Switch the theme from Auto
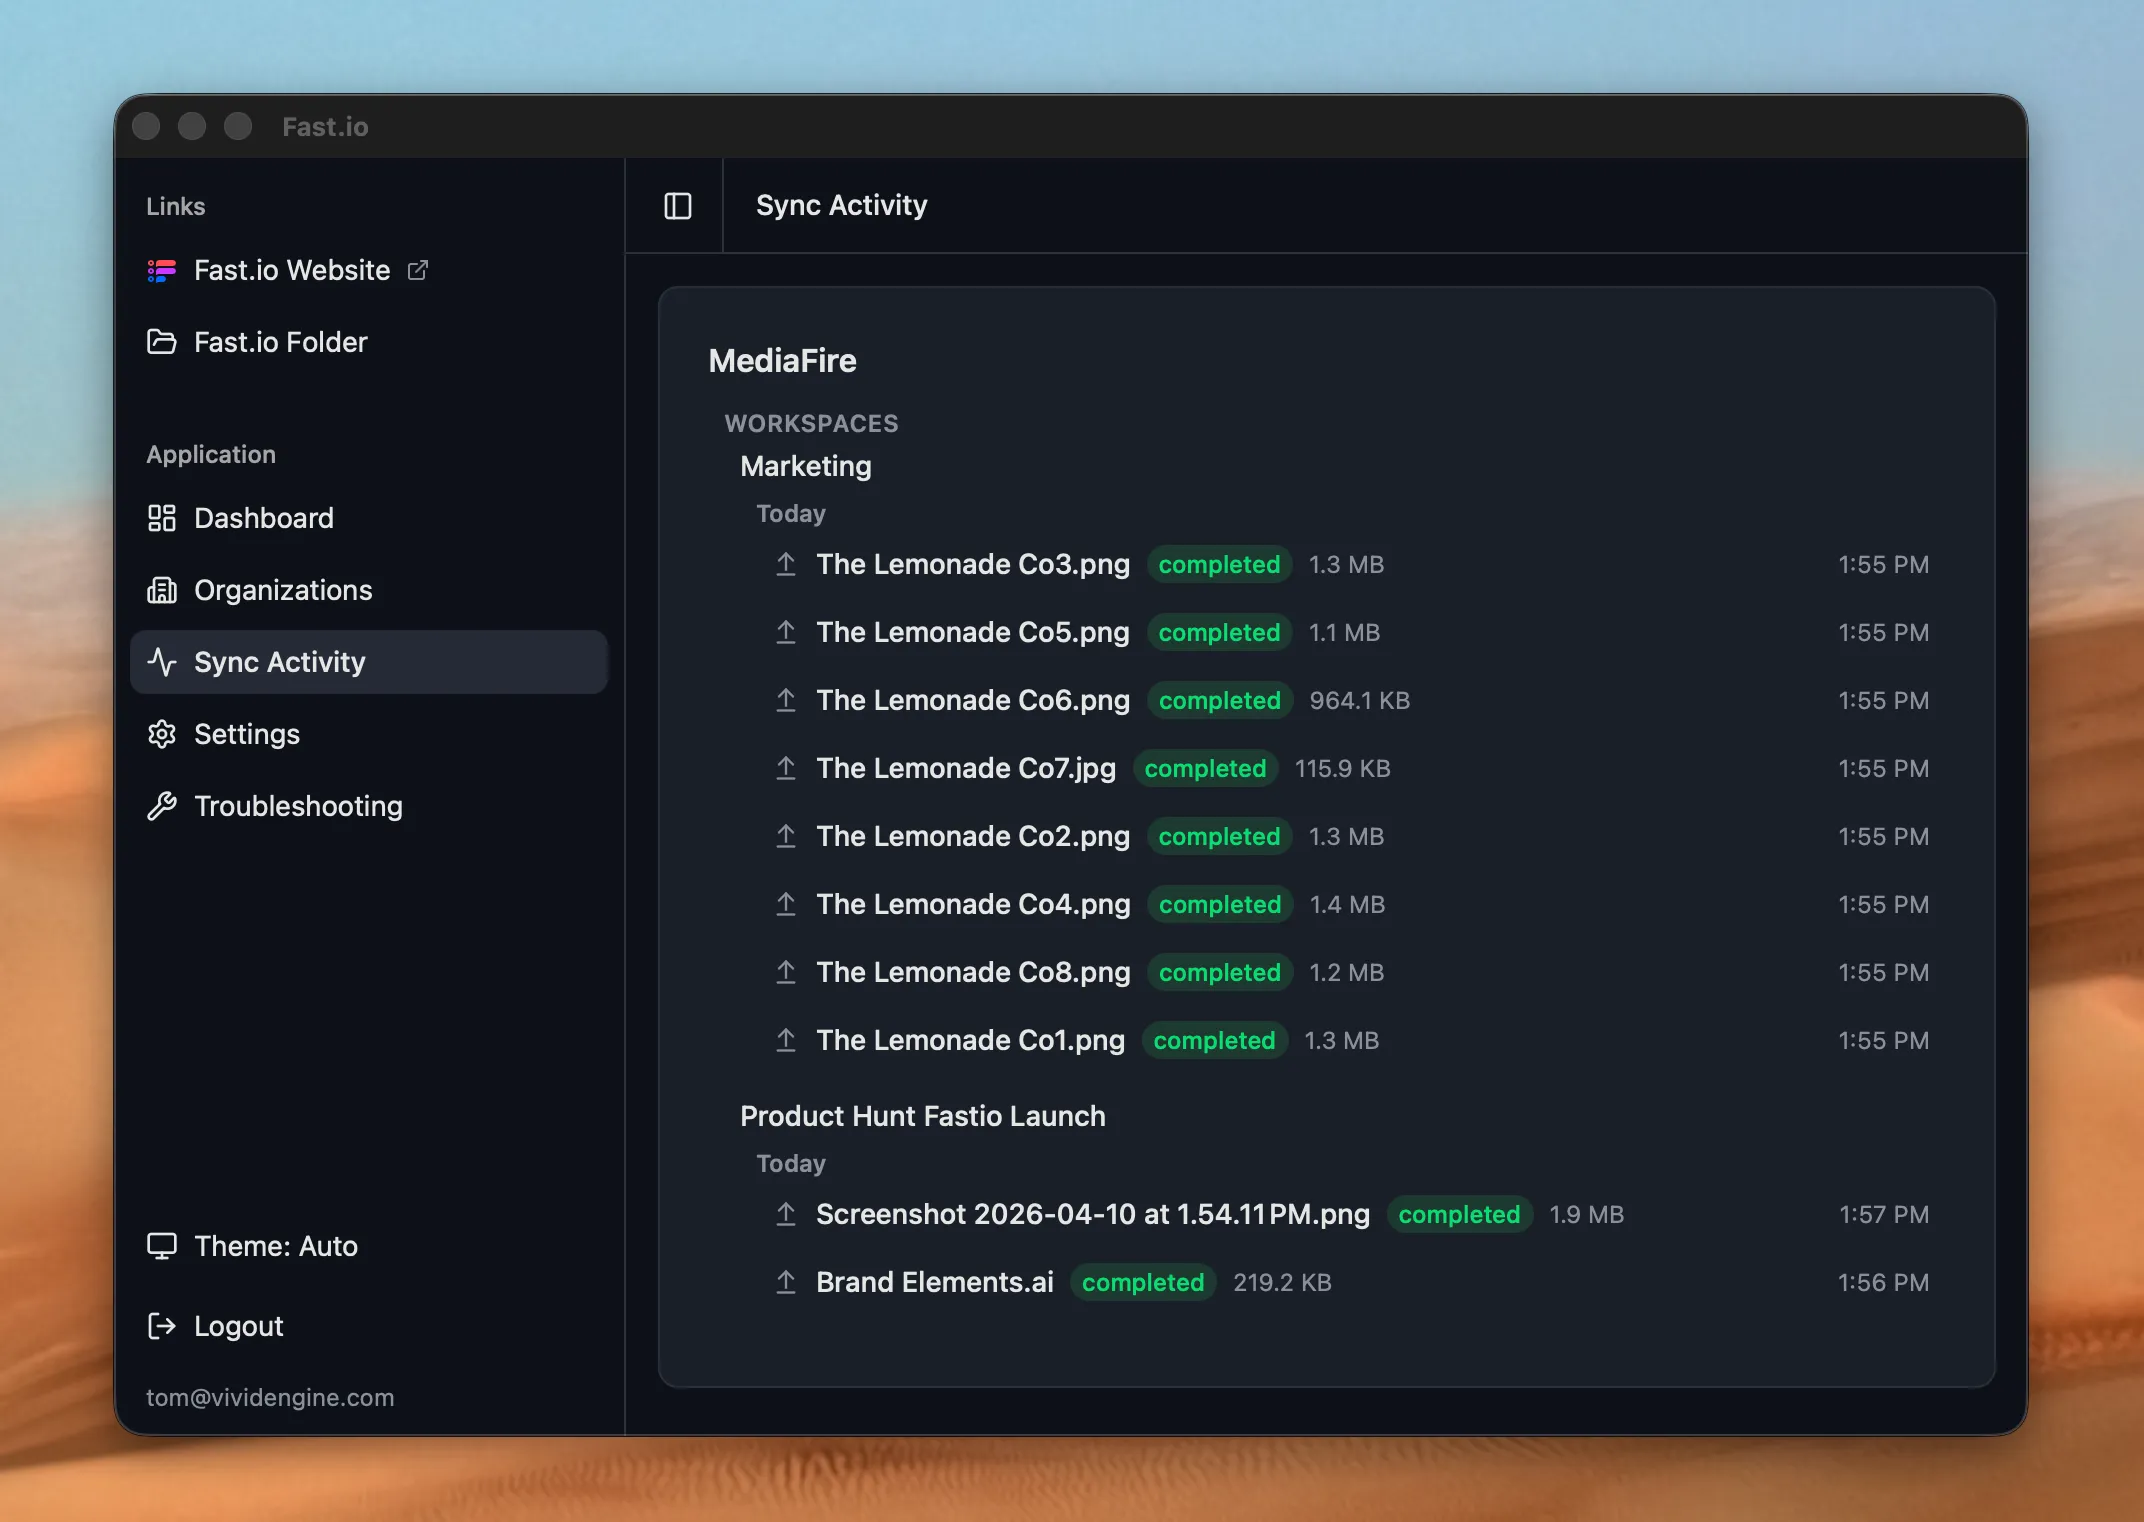The image size is (2144, 1522). (x=276, y=1246)
